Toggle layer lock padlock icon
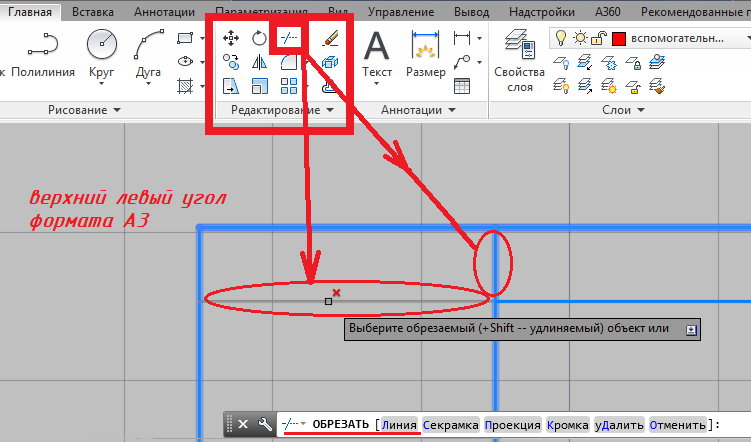Image resolution: width=751 pixels, height=442 pixels. click(597, 38)
